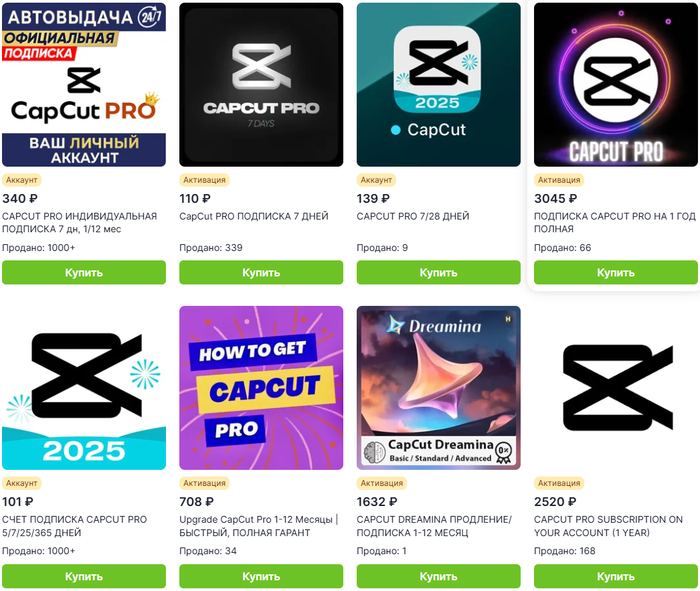This screenshot has height=591, width=700.
Task: Click the Аккаунт tag on the 340 ₽ item
Action: click(21, 180)
